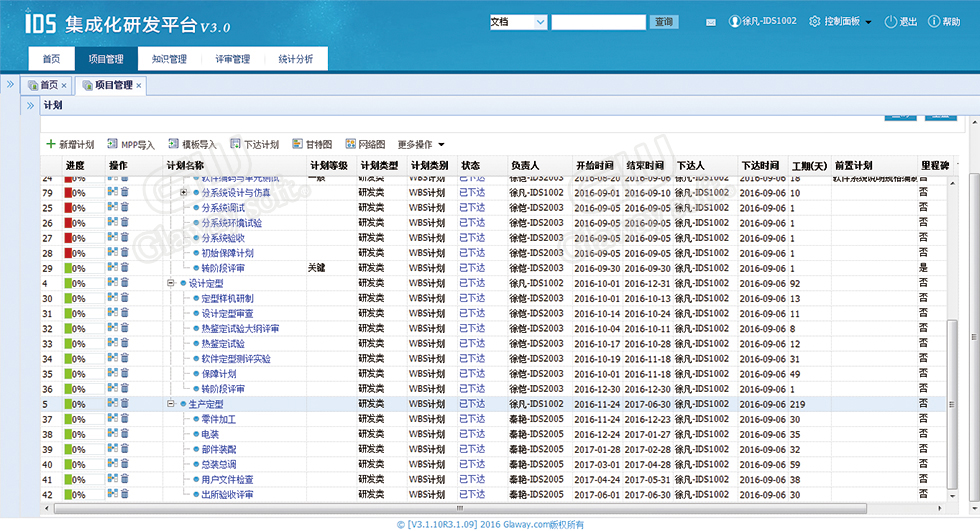Click the green progress bar of row 29
The height and width of the screenshot is (531, 980).
point(68,268)
